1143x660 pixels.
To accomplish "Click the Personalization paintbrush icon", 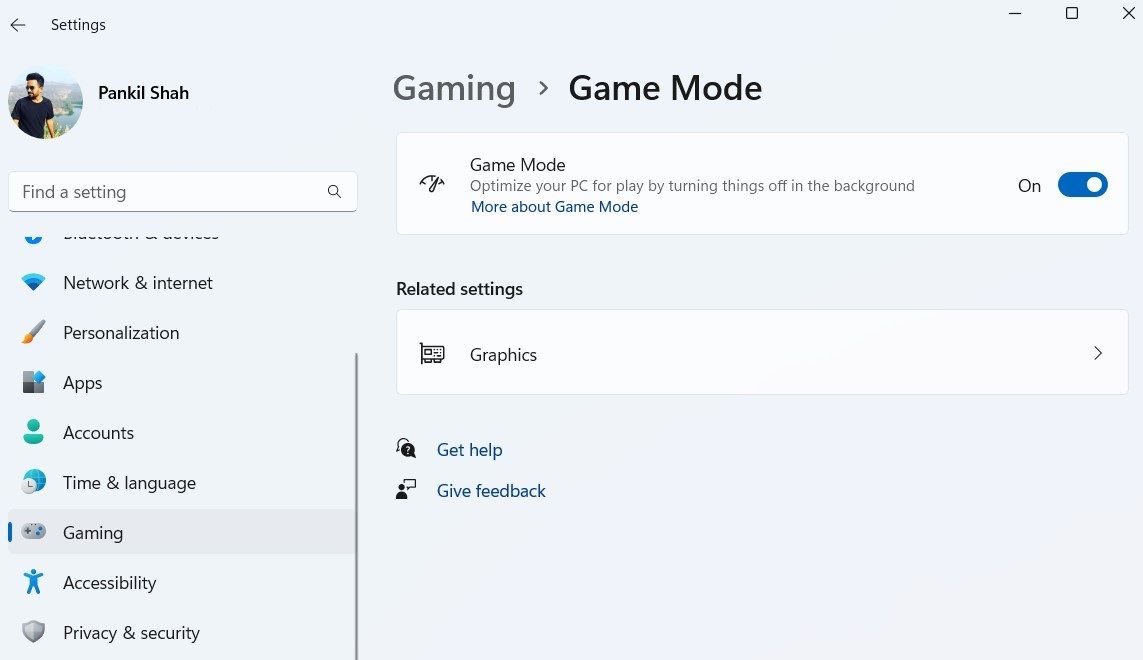I will (34, 333).
